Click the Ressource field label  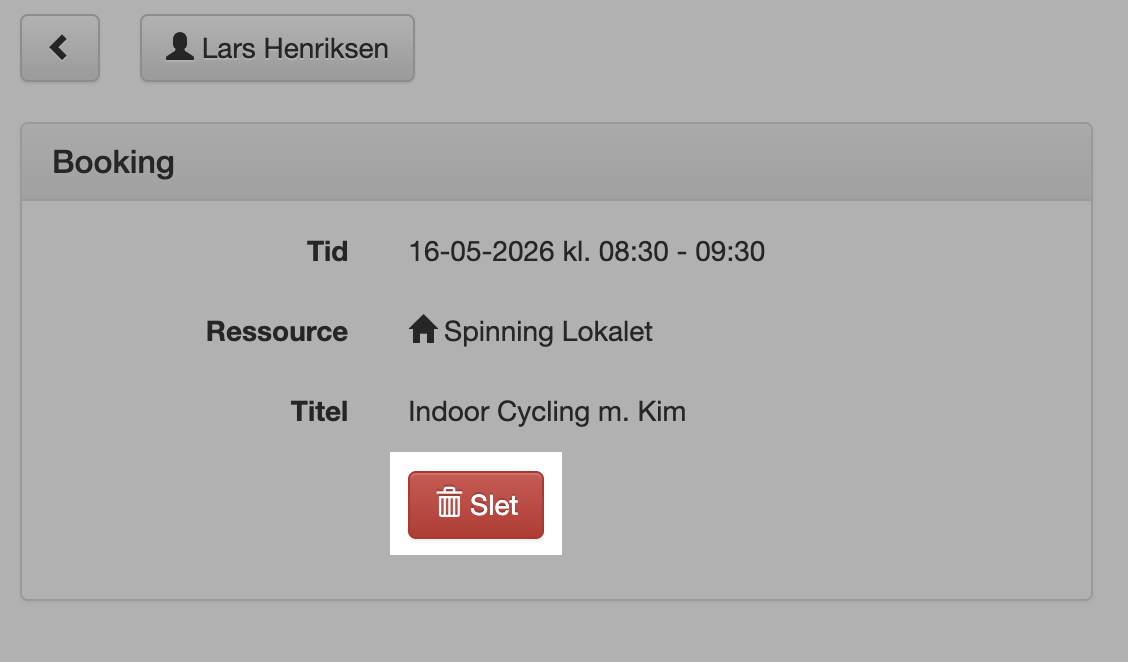tap(277, 332)
